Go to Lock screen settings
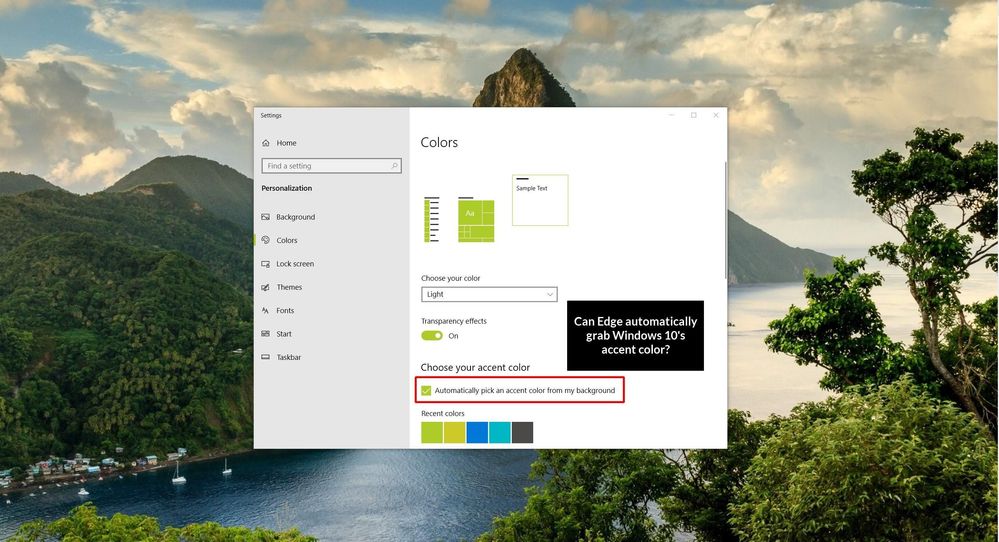 tap(295, 264)
